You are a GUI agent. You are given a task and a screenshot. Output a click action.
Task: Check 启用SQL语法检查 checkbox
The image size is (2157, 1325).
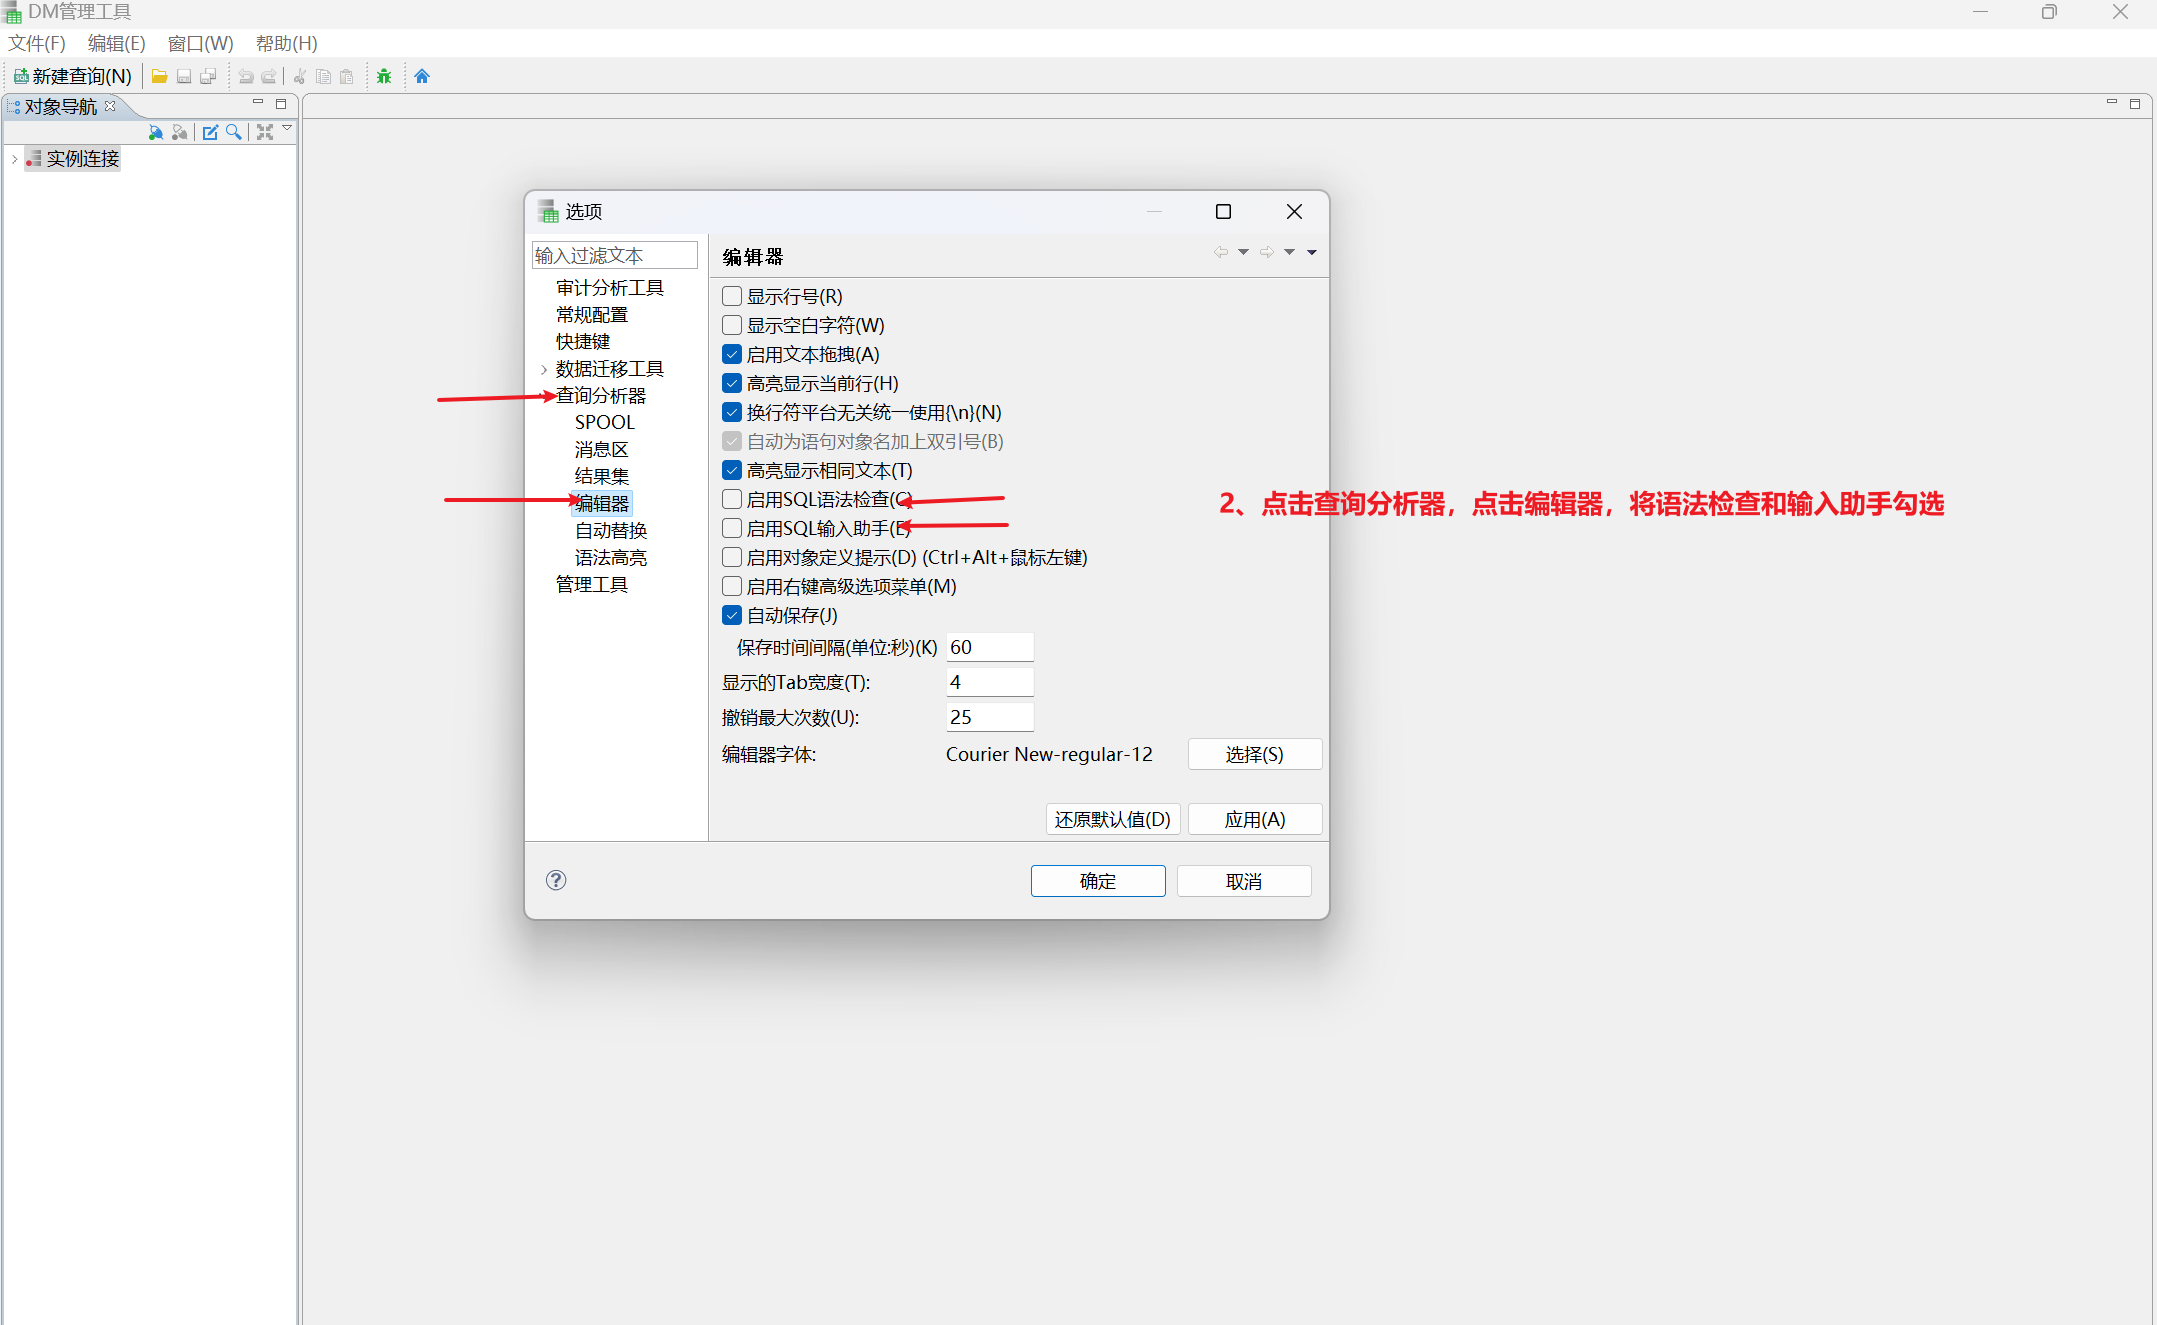[732, 499]
